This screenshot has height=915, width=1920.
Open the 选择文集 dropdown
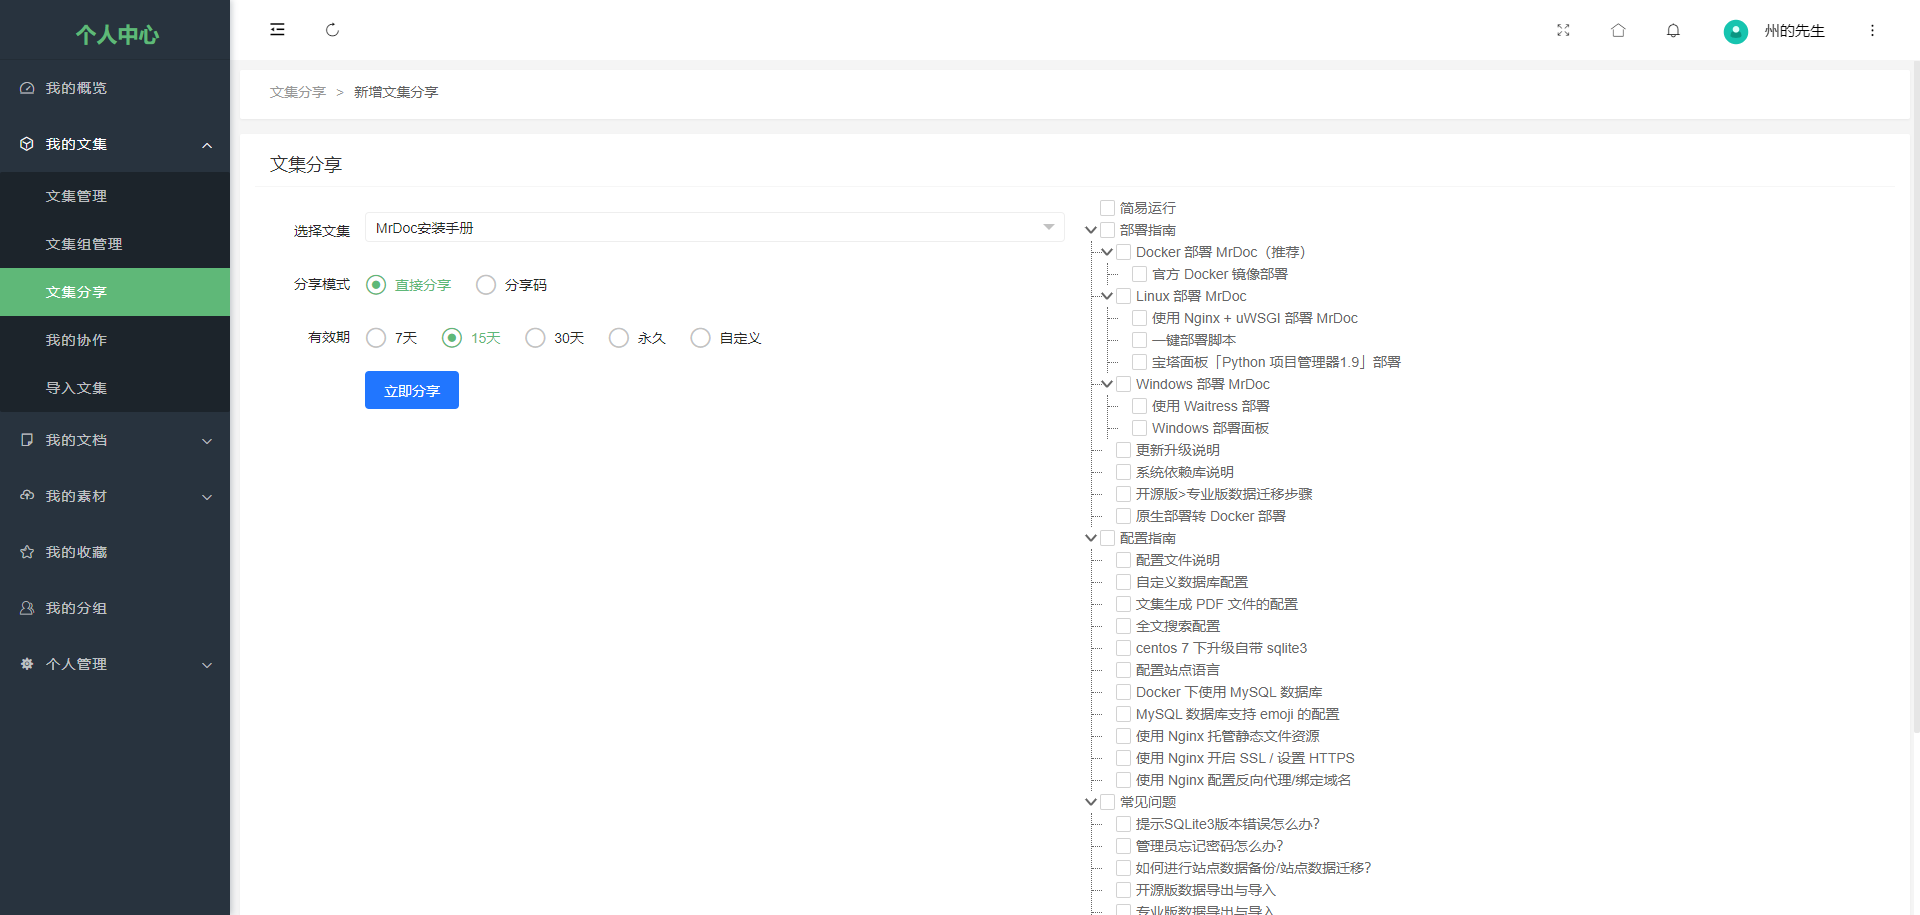click(714, 228)
